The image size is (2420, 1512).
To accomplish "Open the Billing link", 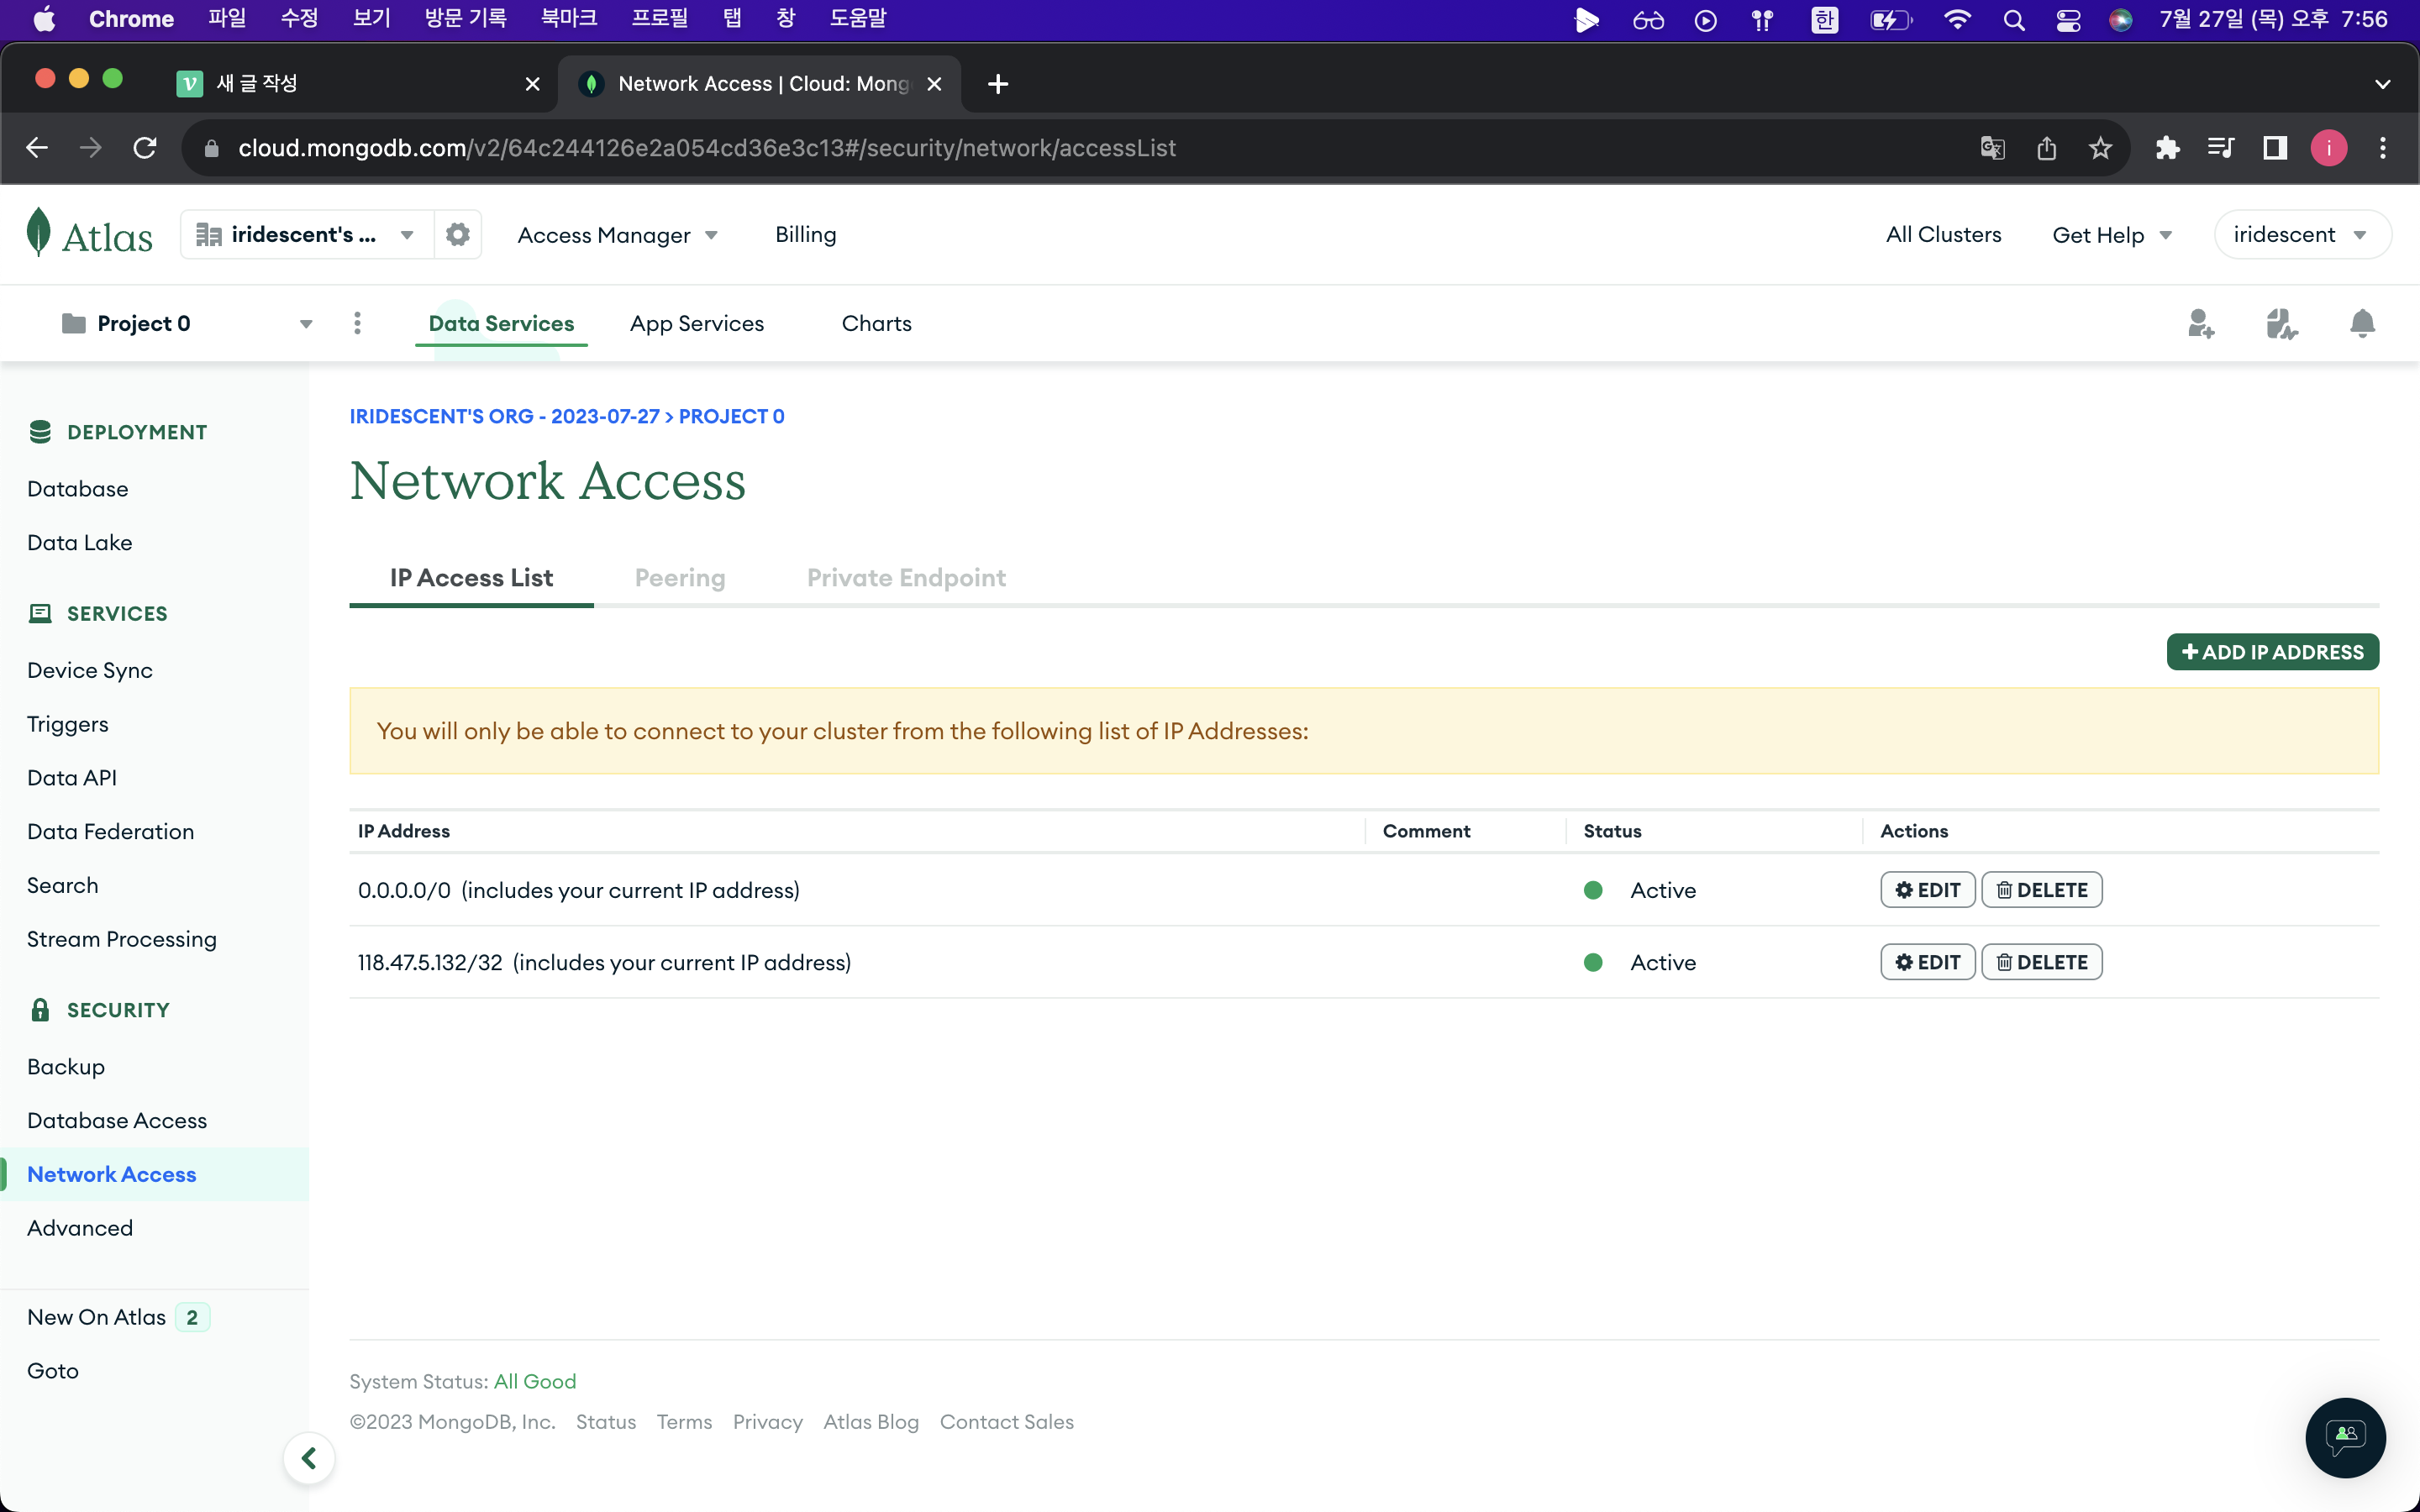I will pos(806,234).
